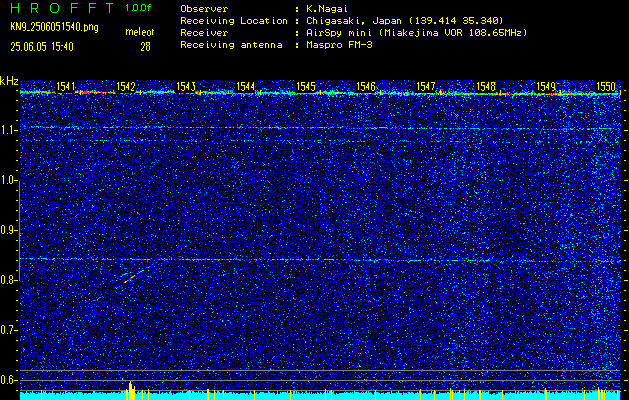The image size is (629, 400).
Task: Click the 1546 time marker
Action: click(366, 86)
